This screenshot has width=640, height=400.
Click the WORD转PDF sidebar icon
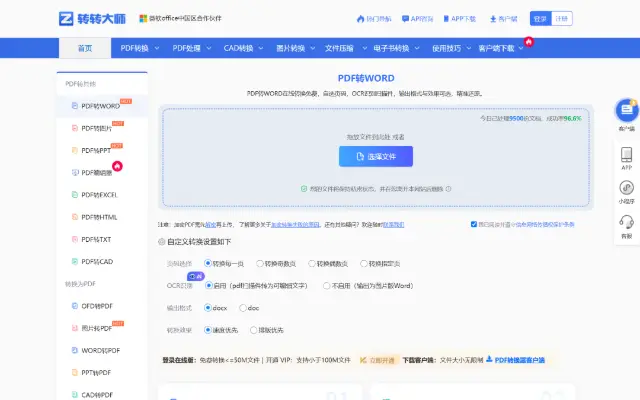pyautogui.click(x=75, y=350)
